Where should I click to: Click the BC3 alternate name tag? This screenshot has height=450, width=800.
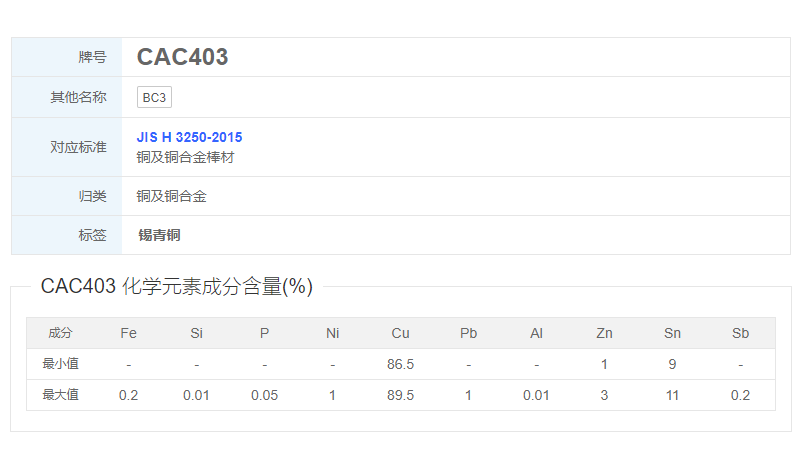pos(154,97)
